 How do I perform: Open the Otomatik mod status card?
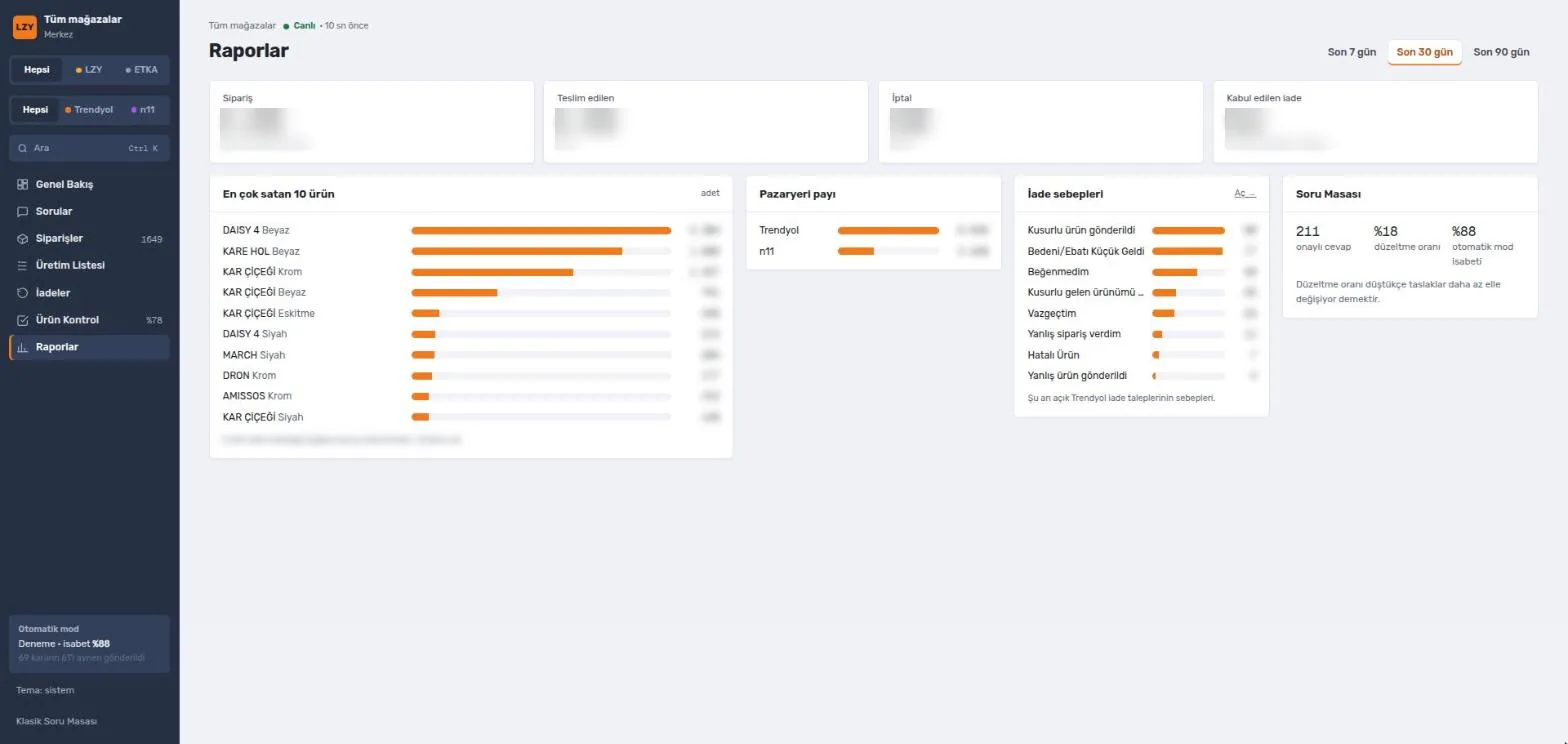pos(89,644)
